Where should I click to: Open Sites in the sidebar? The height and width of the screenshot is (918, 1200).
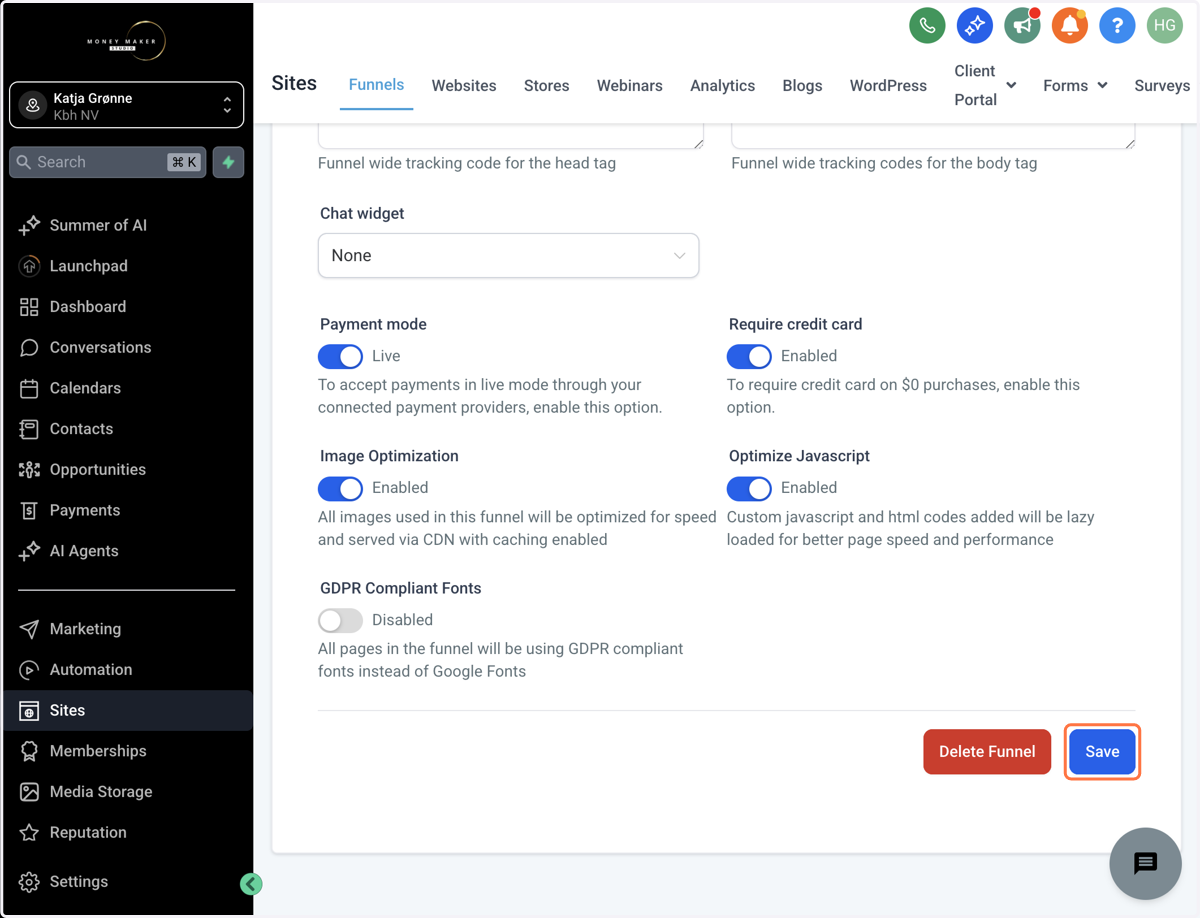tap(127, 711)
